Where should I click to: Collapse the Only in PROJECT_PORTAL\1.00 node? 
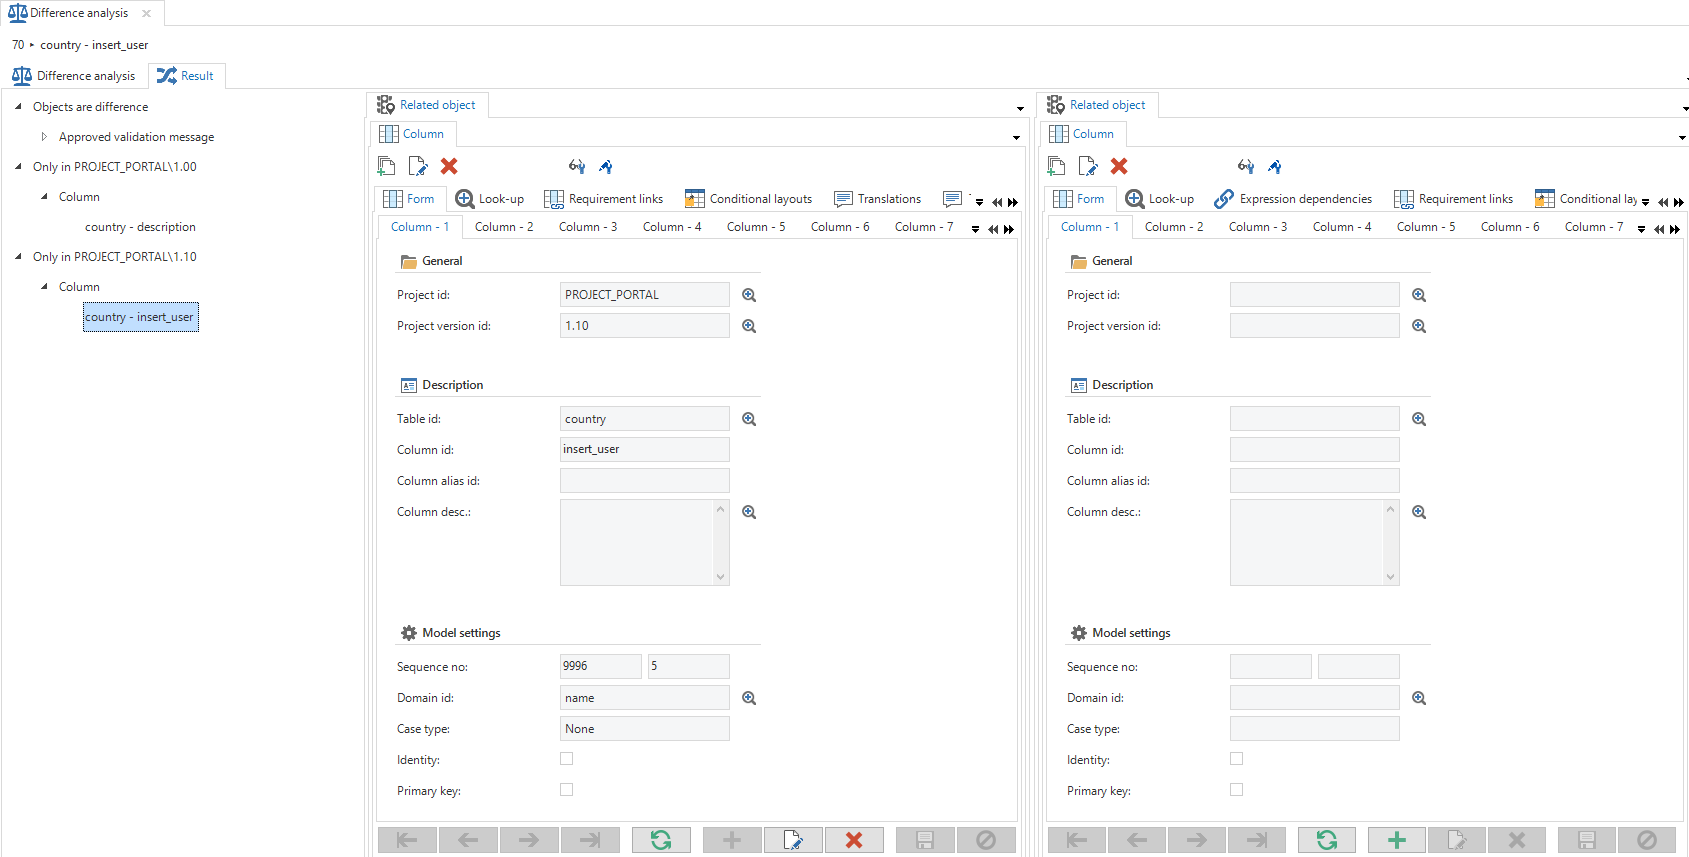pos(18,167)
